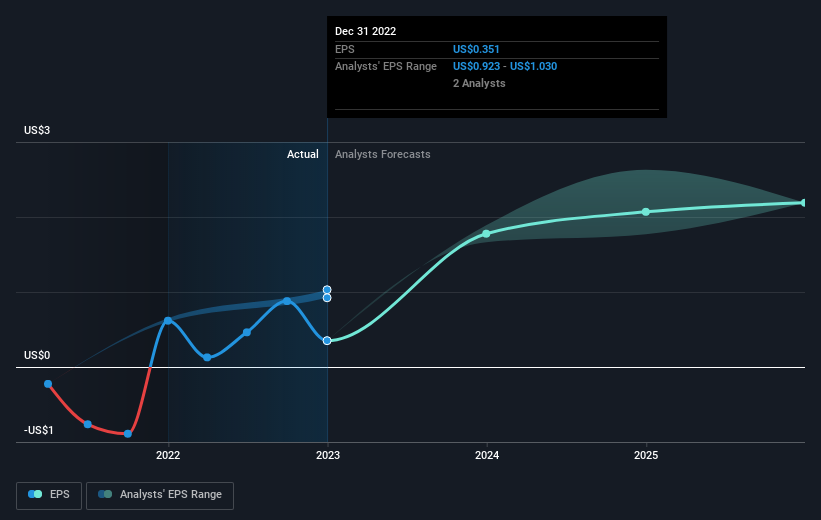Toggle the EPS legend series
Image resolution: width=821 pixels, height=520 pixels.
pos(49,495)
